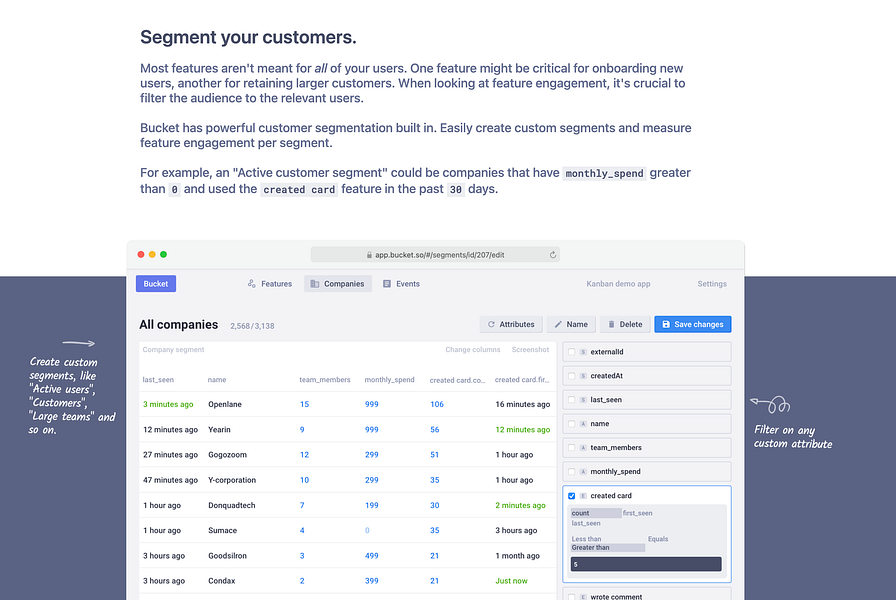Open Kanban demo app menu
896x600 pixels.
point(618,283)
